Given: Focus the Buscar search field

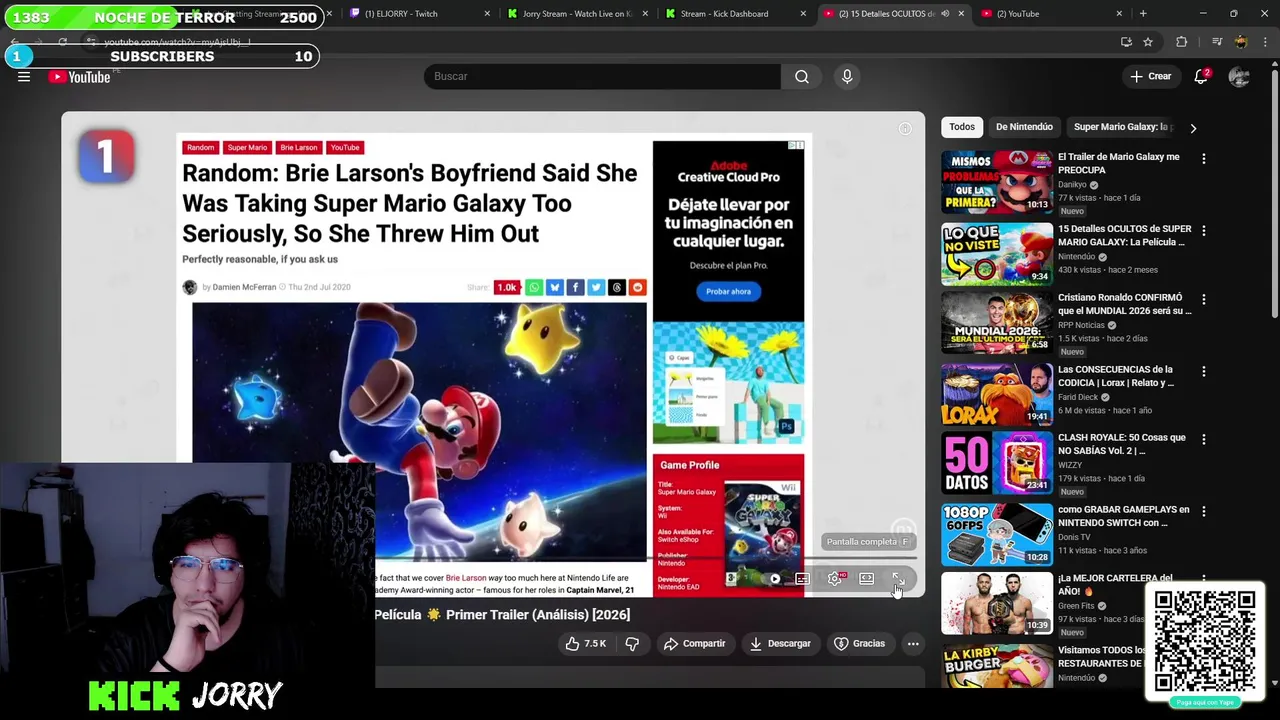Looking at the screenshot, I should pyautogui.click(x=603, y=77).
